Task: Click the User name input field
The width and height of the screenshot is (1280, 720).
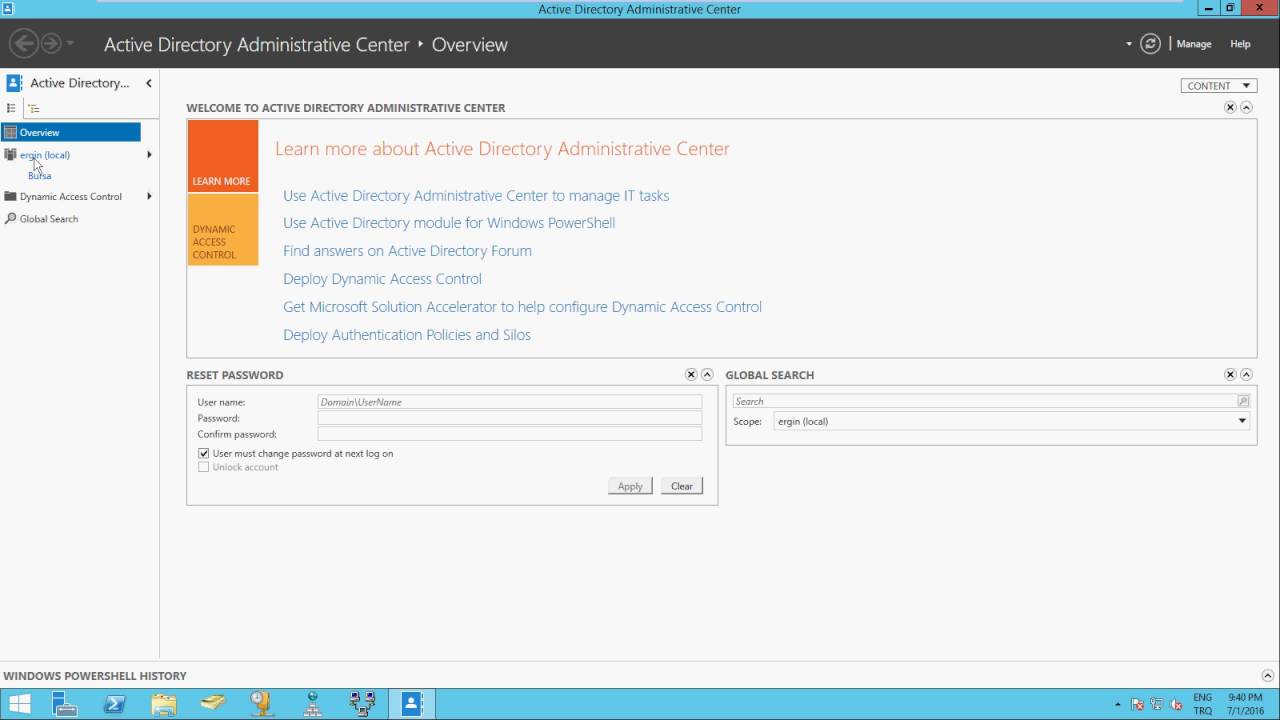Action: 510,402
